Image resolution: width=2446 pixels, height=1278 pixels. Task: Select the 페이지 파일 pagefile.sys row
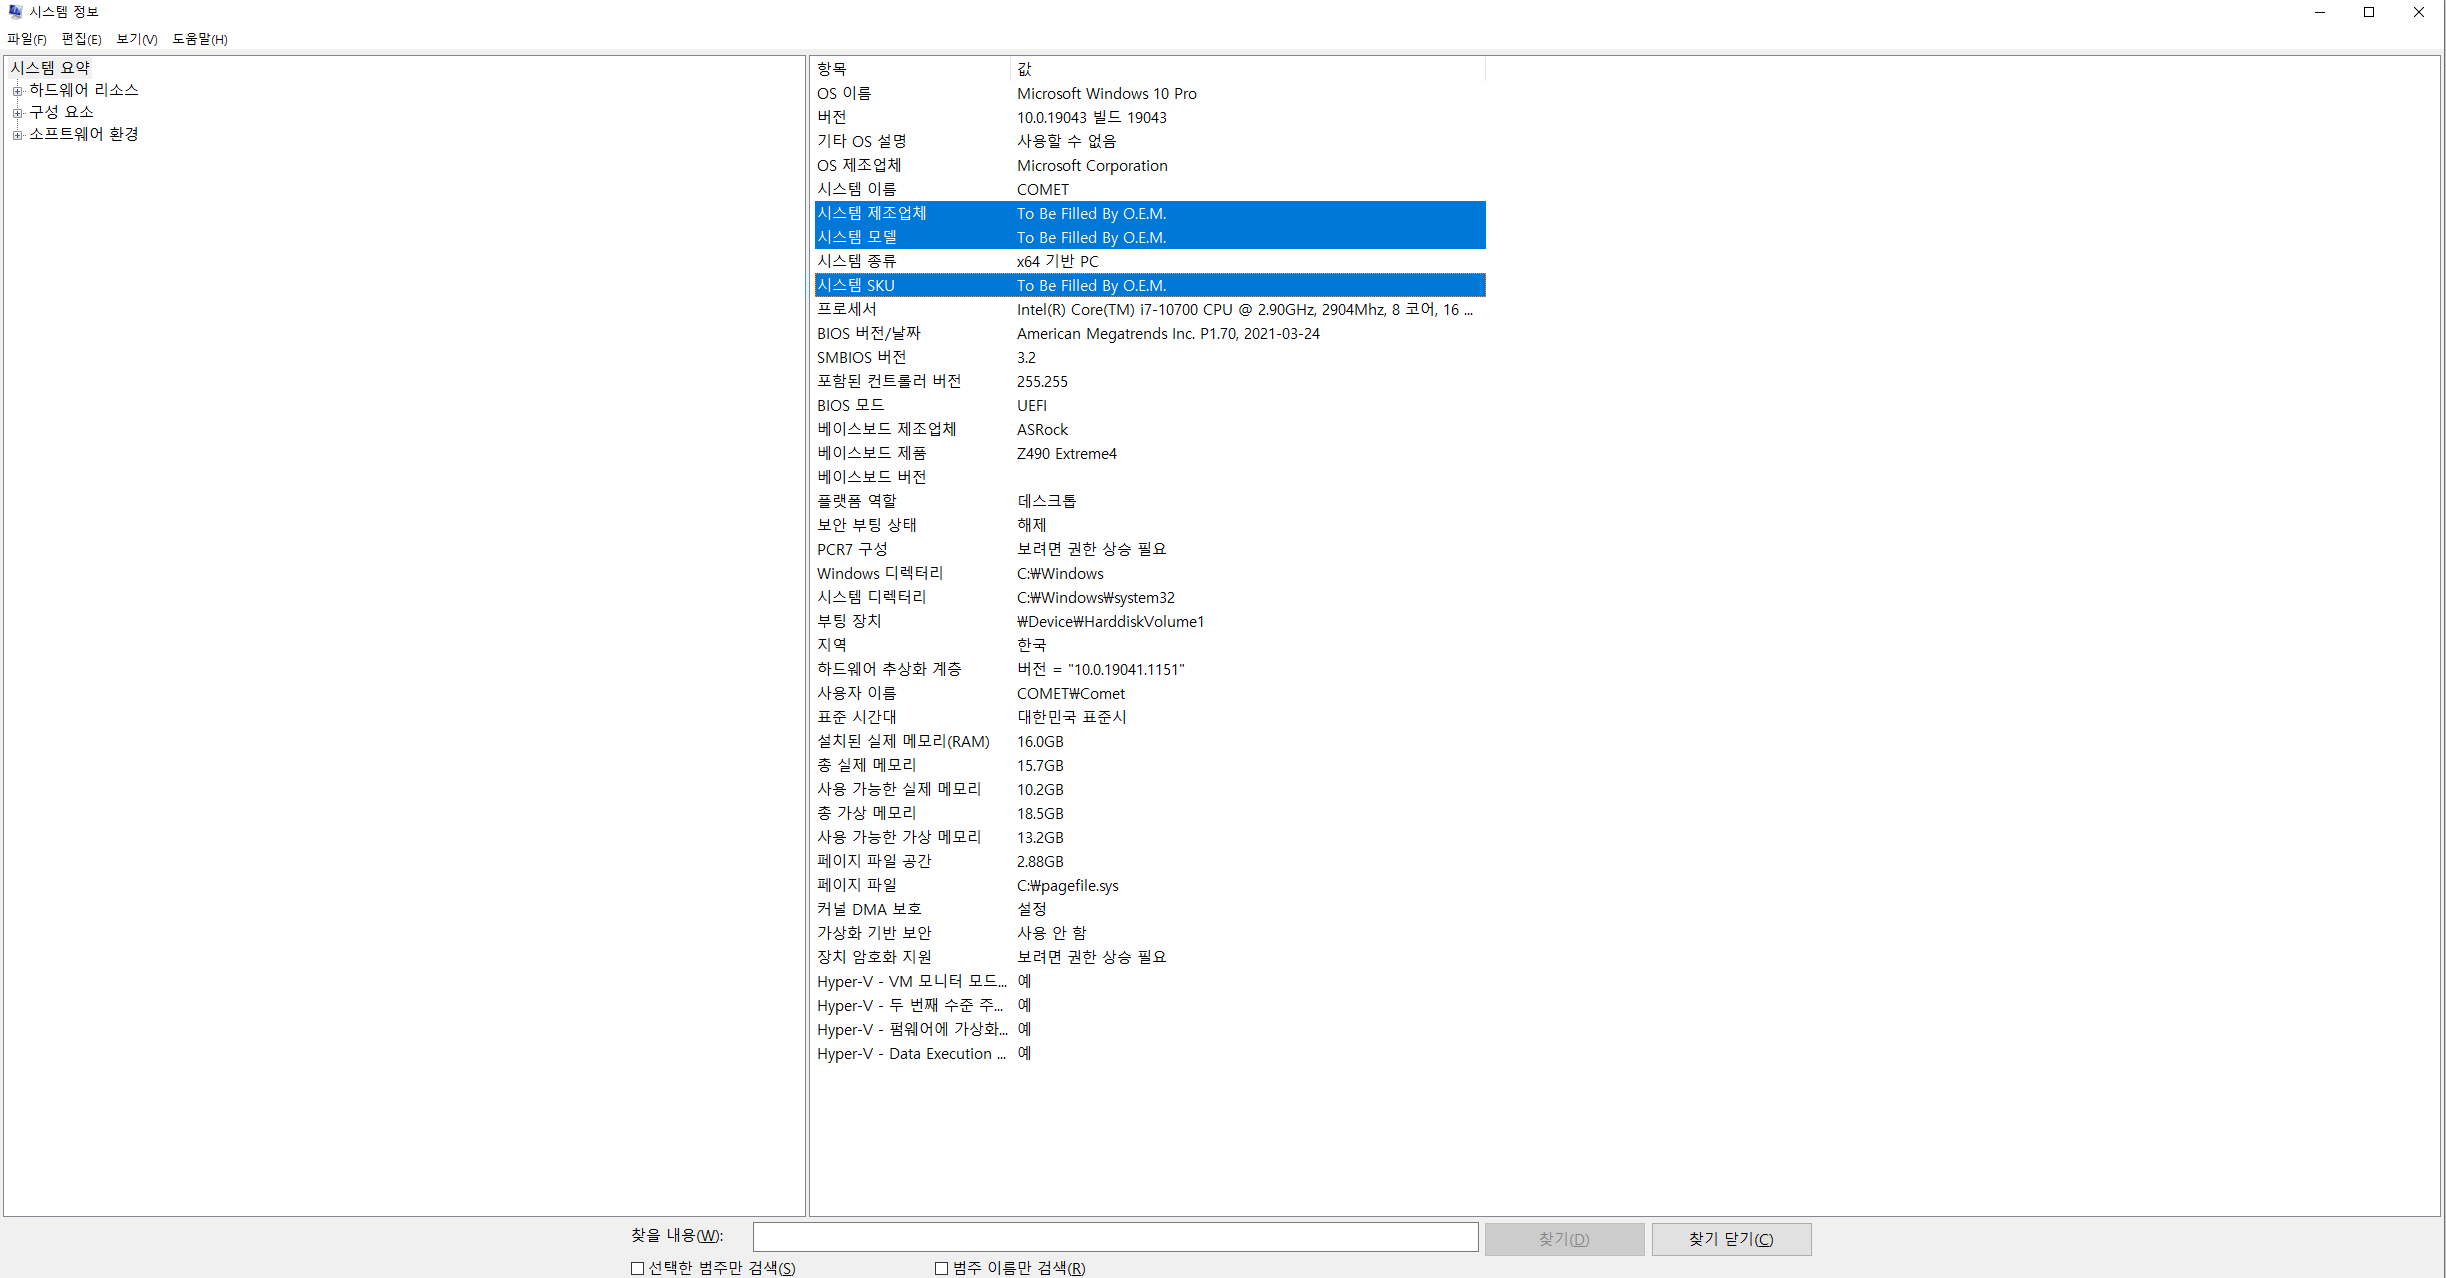[x=1150, y=885]
